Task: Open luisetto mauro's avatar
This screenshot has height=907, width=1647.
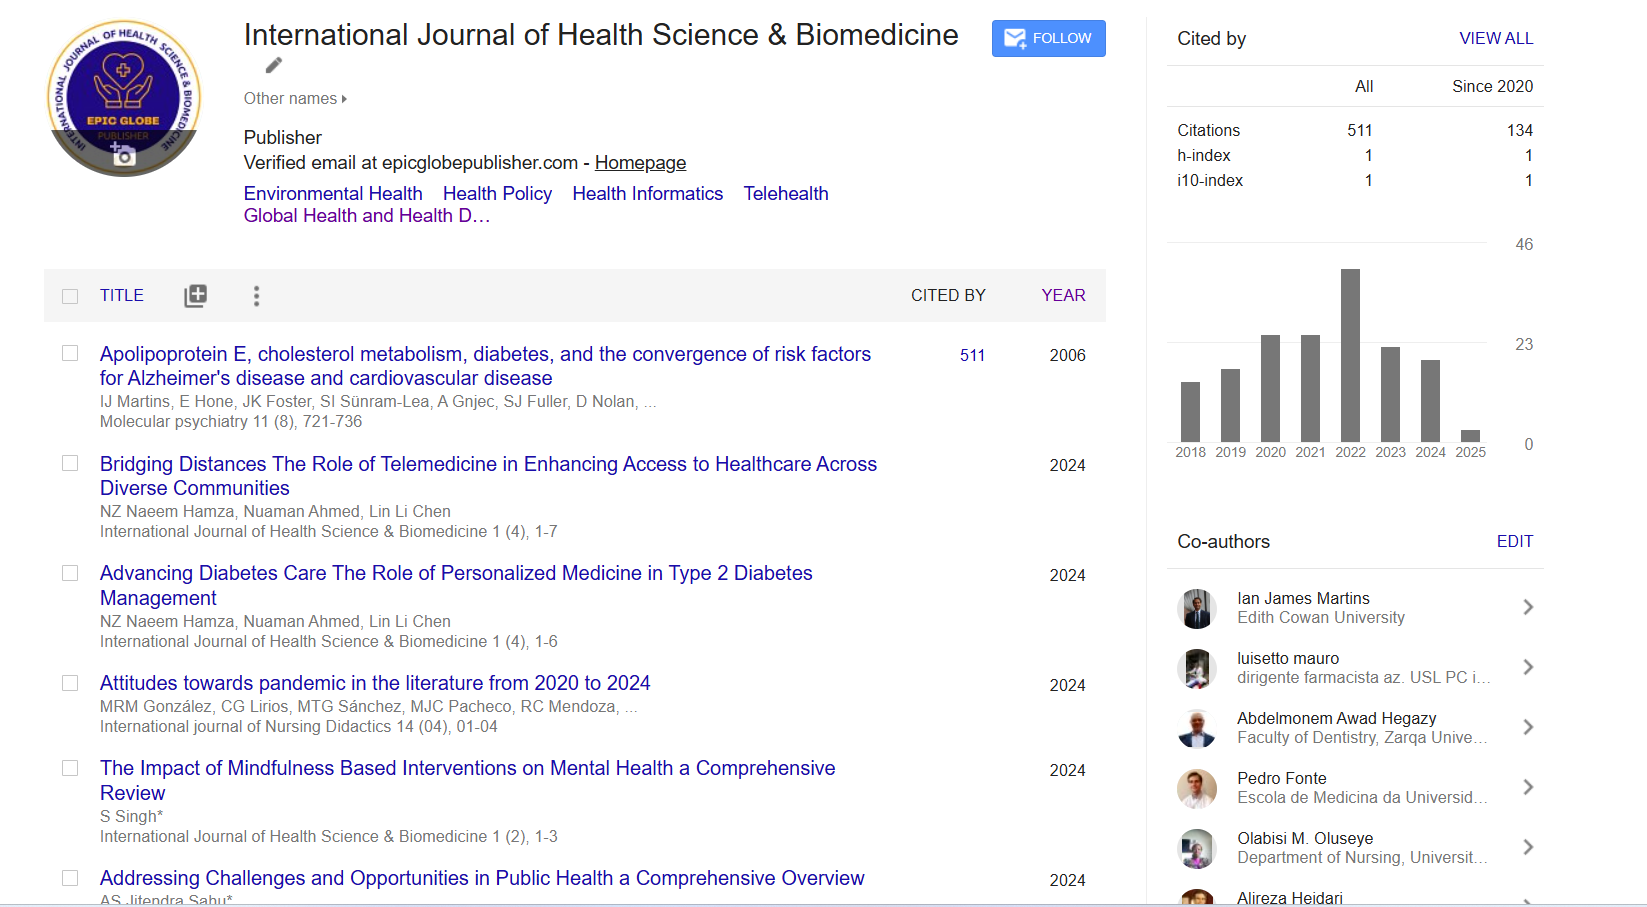Action: coord(1197,668)
